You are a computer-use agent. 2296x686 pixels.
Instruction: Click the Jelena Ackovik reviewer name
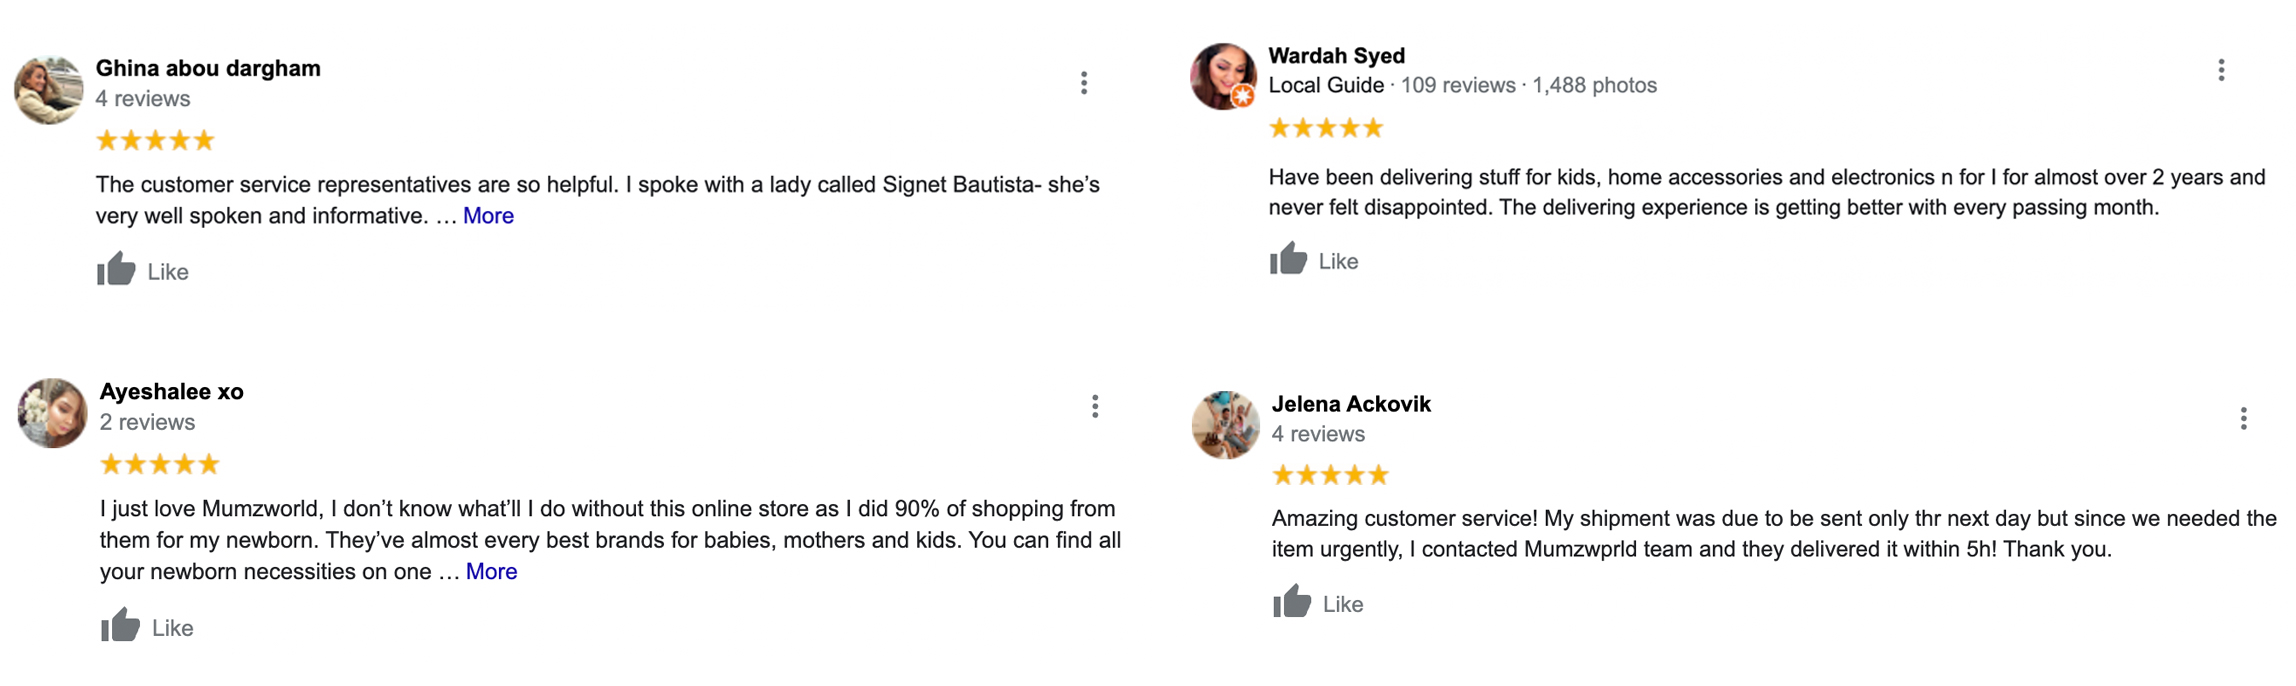pyautogui.click(x=1350, y=404)
